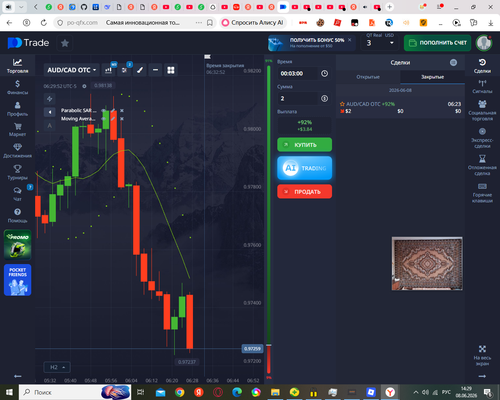Click the dollar icon next to amount field

point(324,98)
